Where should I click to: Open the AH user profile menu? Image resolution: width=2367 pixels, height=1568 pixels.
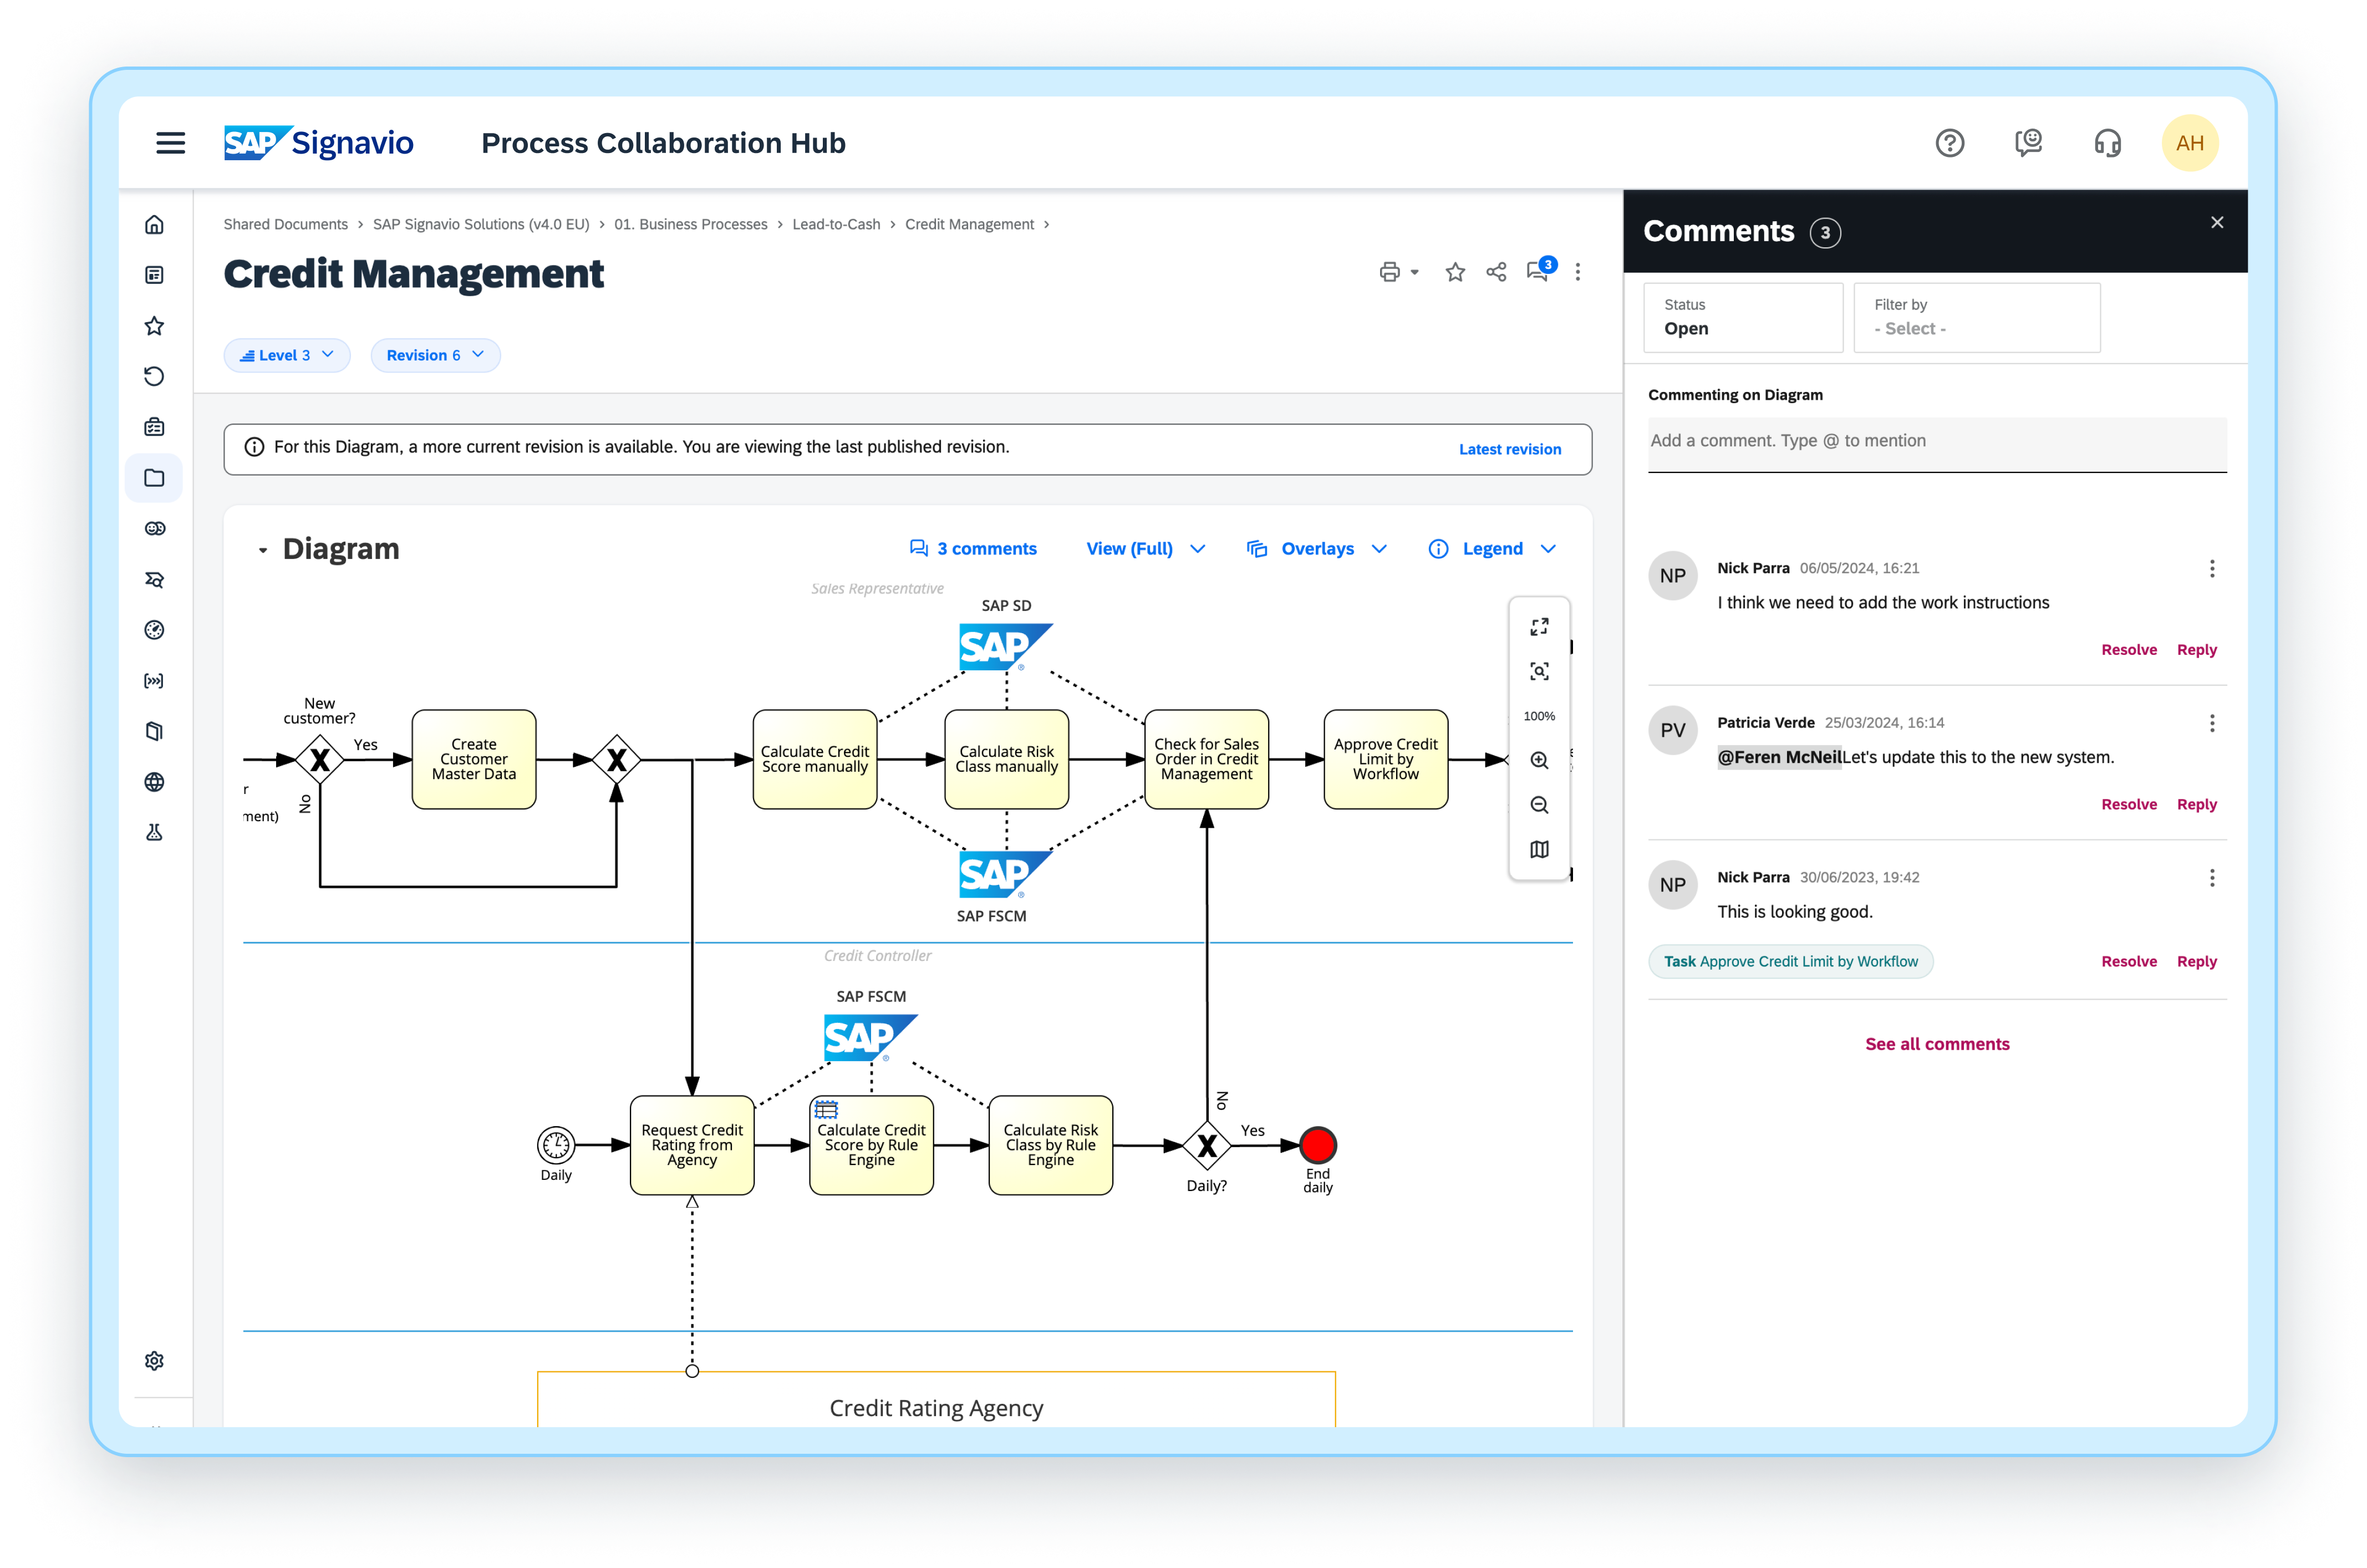(2190, 143)
